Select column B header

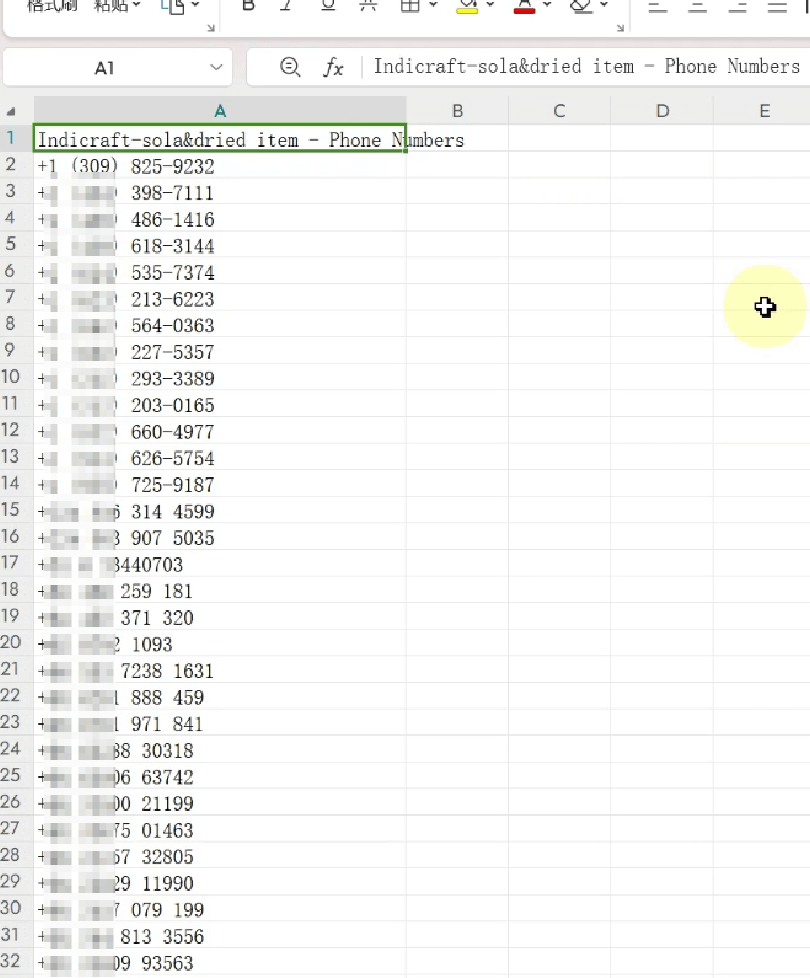tap(457, 111)
